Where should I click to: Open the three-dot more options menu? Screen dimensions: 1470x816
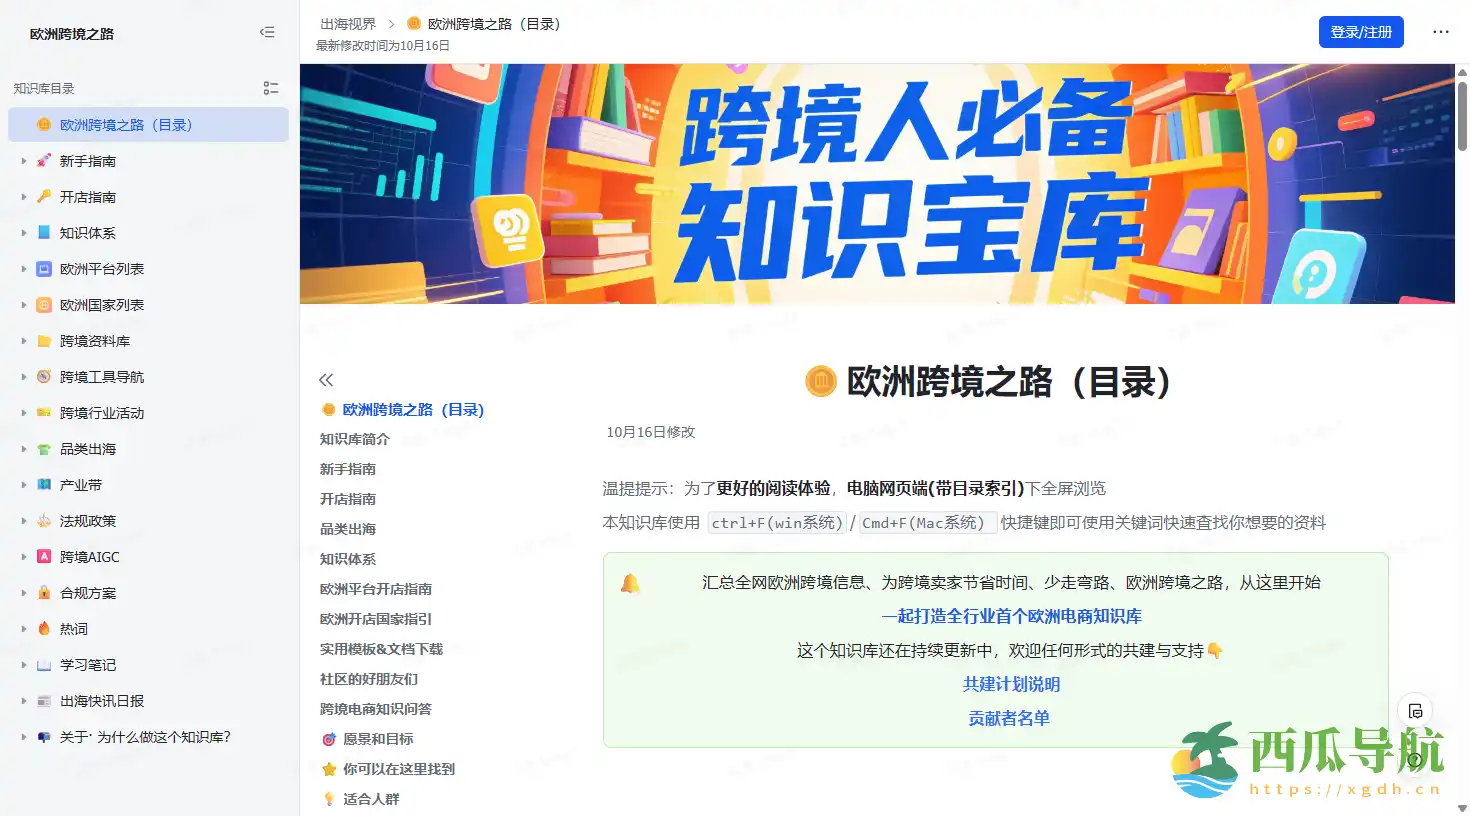click(x=1440, y=32)
